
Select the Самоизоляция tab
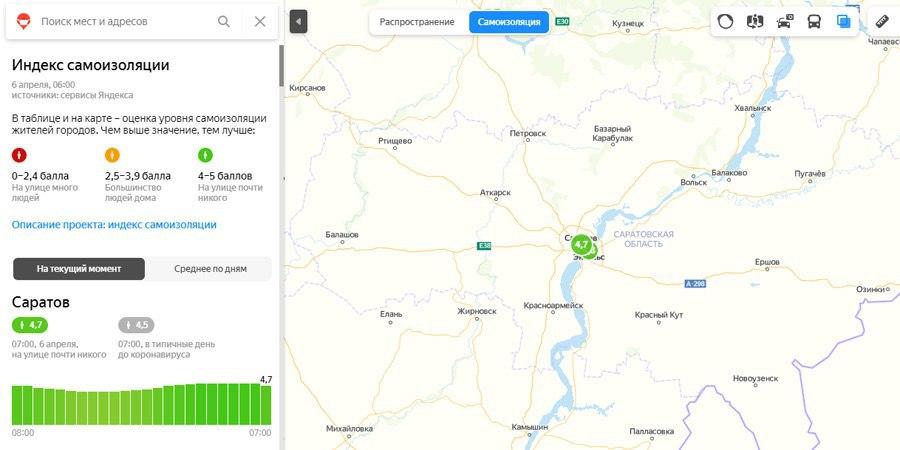pos(509,22)
